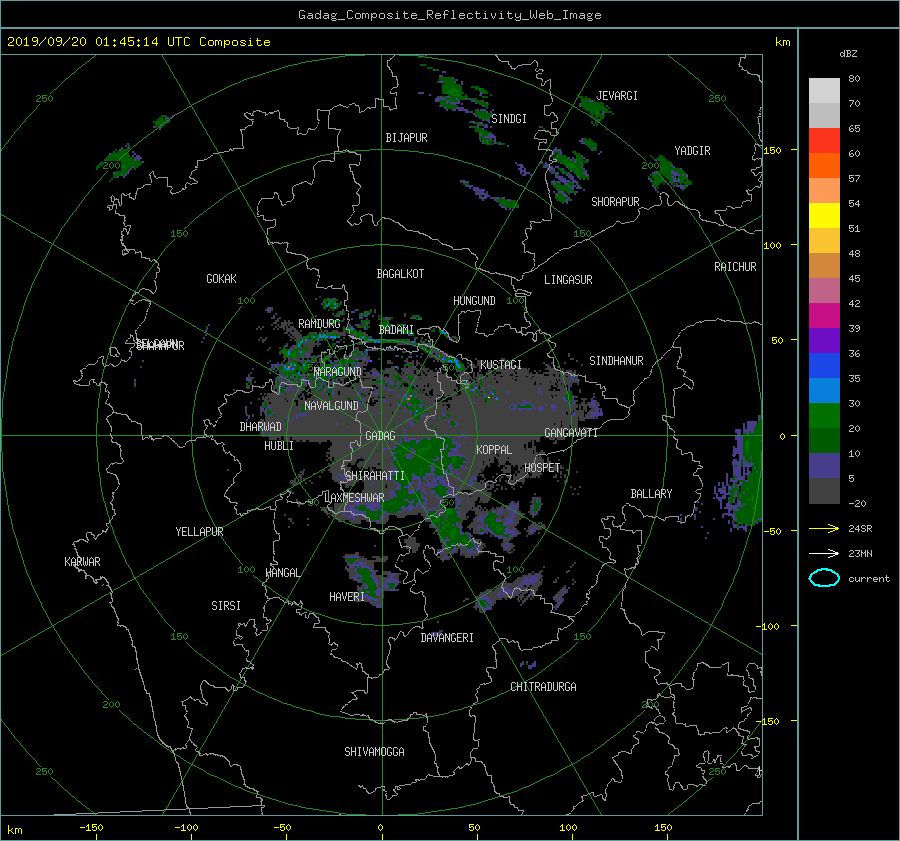This screenshot has width=900, height=841.
Task: Click the BIJAPUR city label
Action: (x=406, y=138)
